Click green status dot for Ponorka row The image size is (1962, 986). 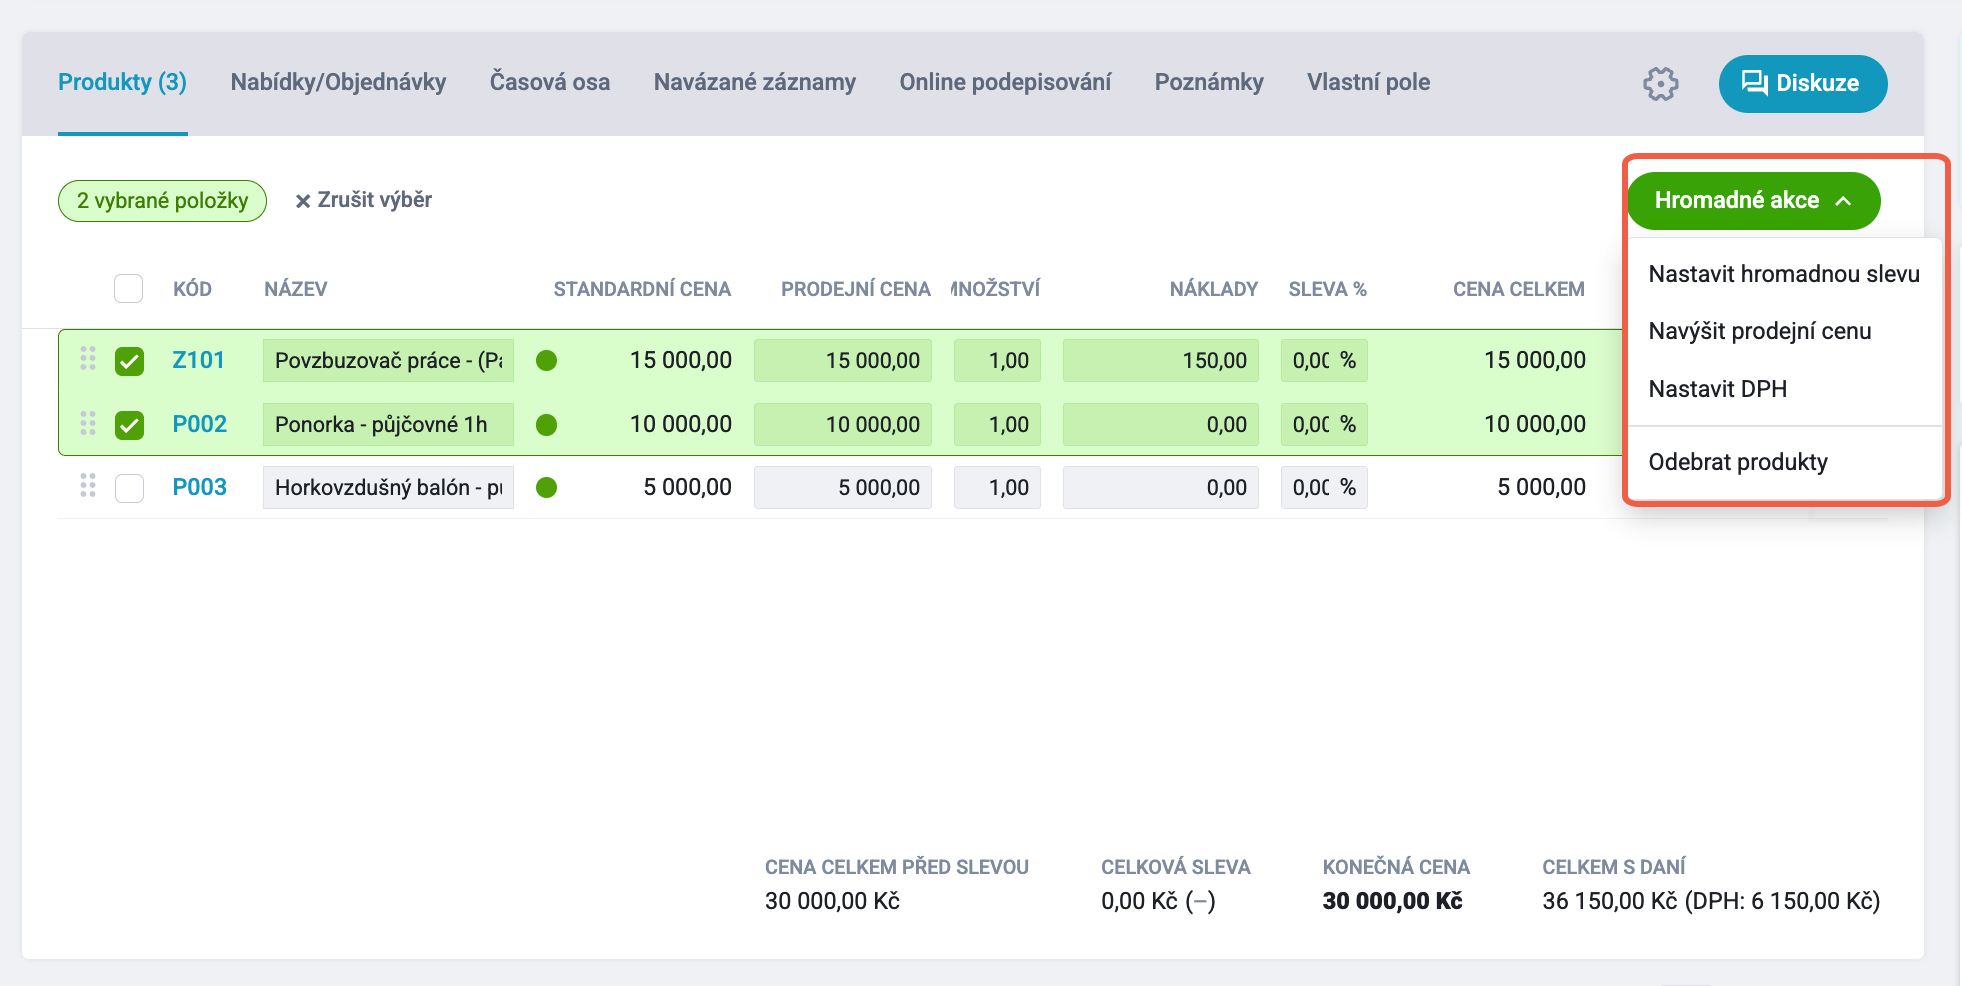pos(546,425)
